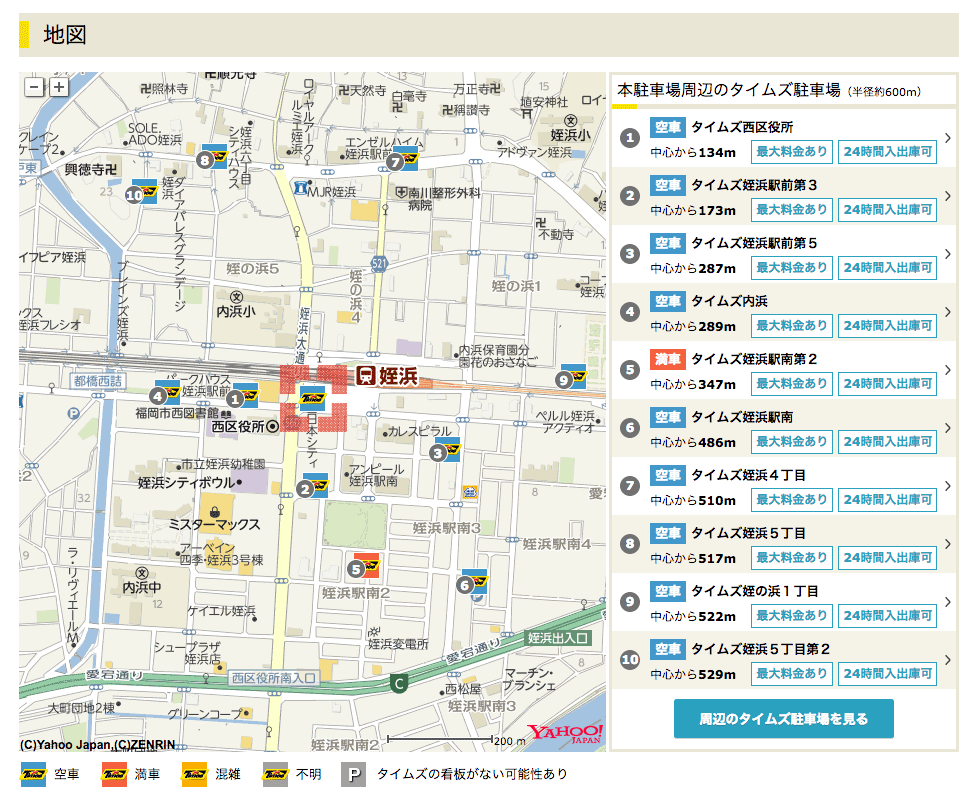Open タイムズ姪浜5丁目 row chevron
The image size is (979, 808).
948,544
